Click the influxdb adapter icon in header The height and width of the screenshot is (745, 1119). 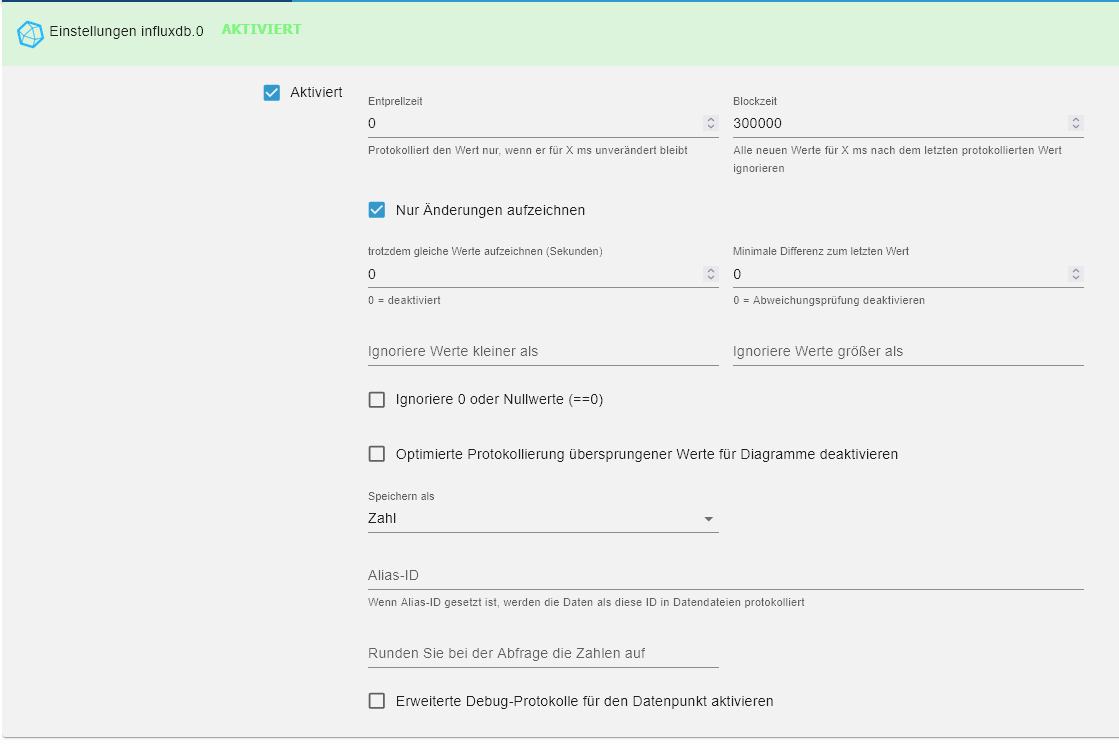coord(31,33)
